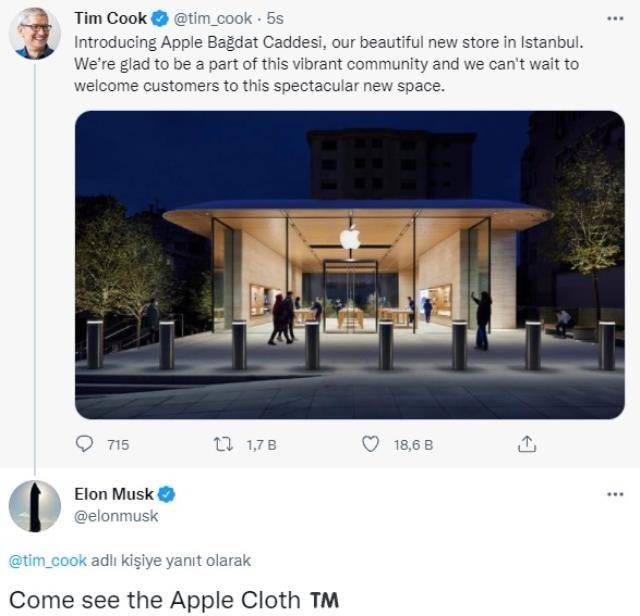Image resolution: width=640 pixels, height=616 pixels.
Task: Open more options on Tim Cook's tweet
Action: pos(614,19)
